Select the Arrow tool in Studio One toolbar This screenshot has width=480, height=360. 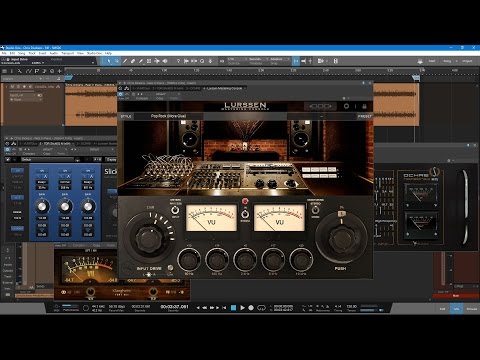pyautogui.click(x=108, y=61)
